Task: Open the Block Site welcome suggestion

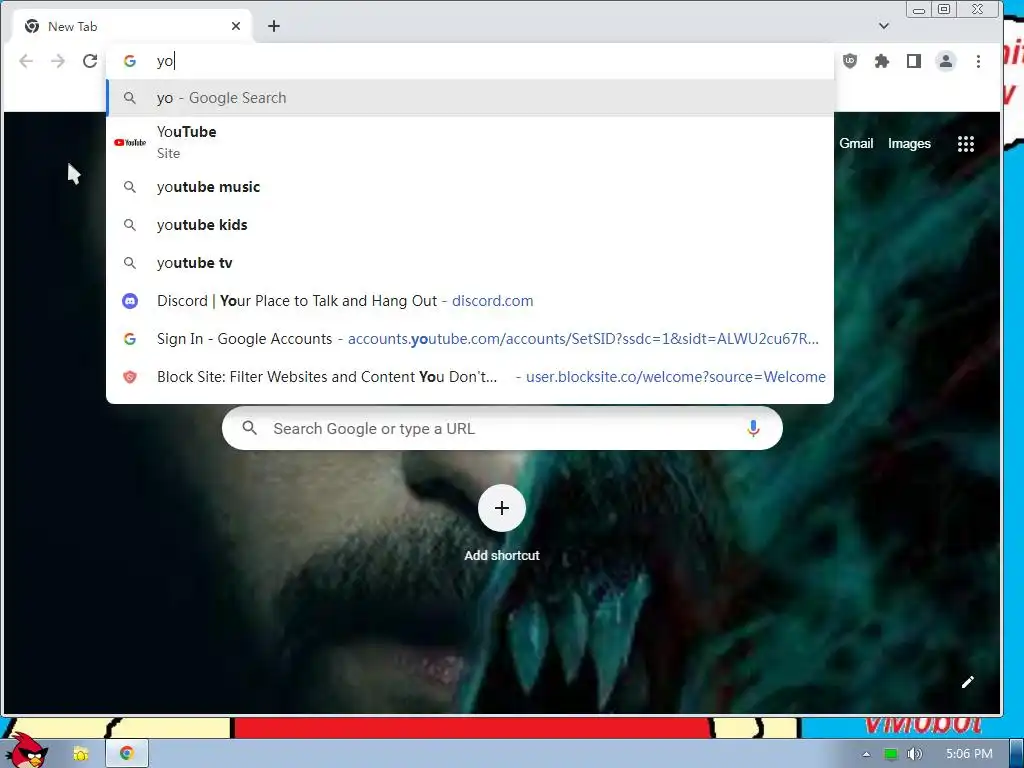Action: click(x=470, y=376)
